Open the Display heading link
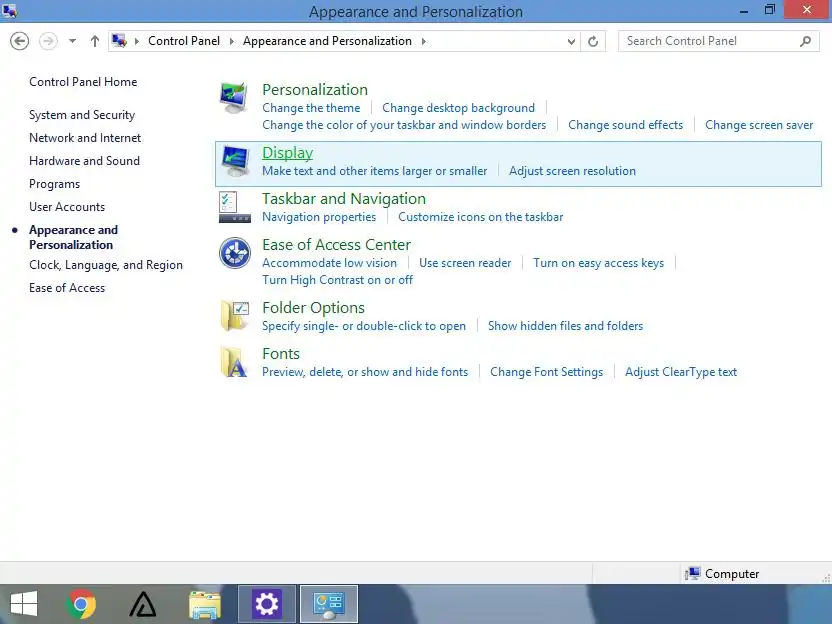Viewport: 832px width, 624px height. point(288,153)
